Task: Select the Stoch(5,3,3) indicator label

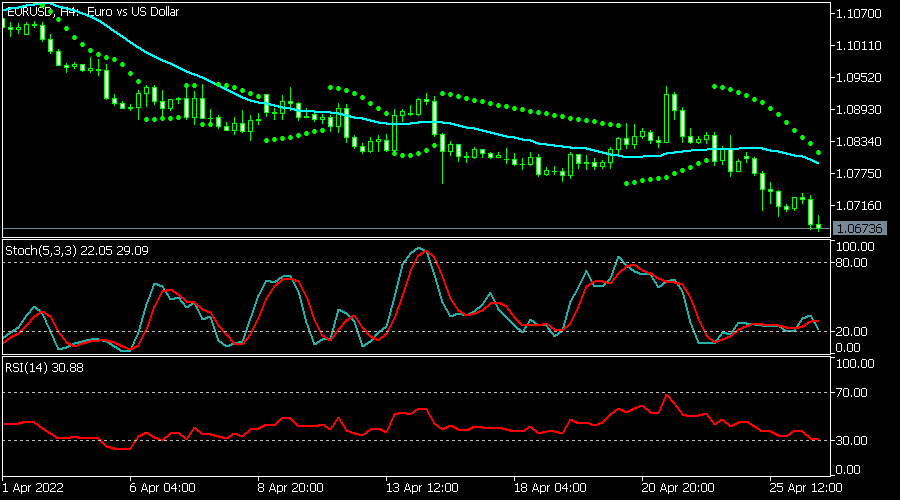Action: (77, 251)
